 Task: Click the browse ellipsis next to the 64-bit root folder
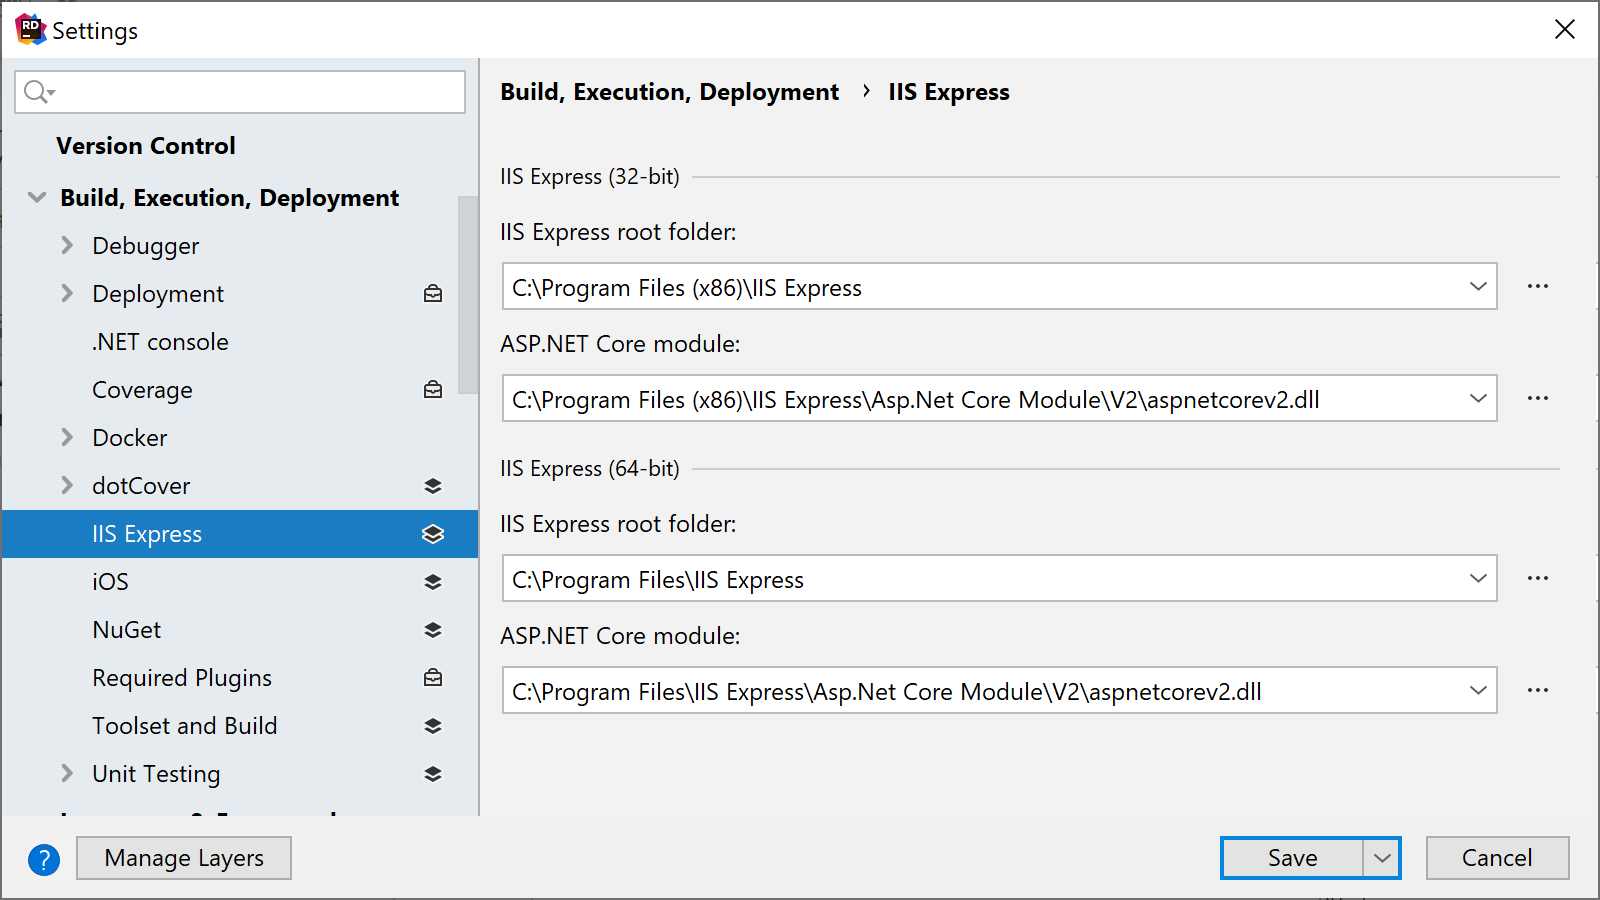click(1538, 578)
